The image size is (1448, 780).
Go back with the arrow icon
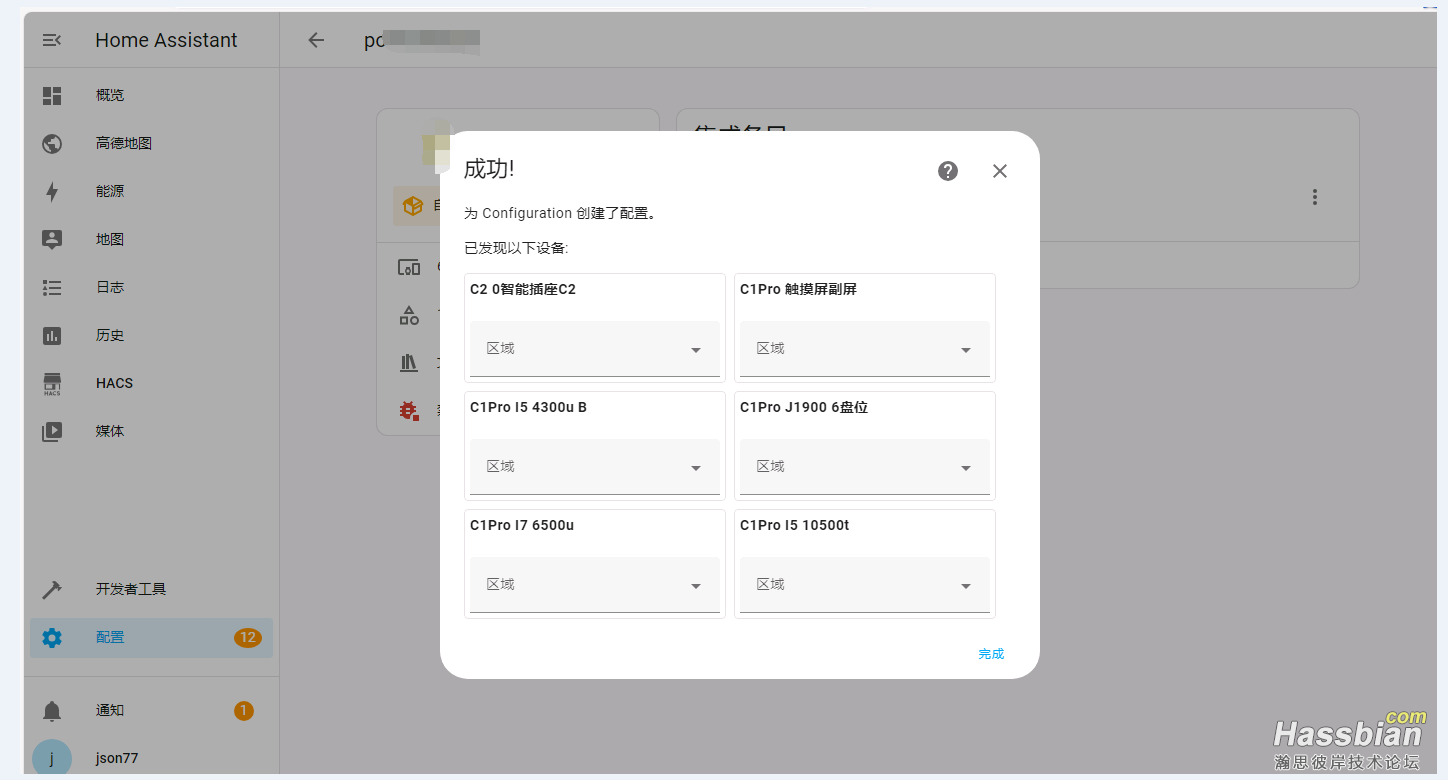[x=316, y=40]
